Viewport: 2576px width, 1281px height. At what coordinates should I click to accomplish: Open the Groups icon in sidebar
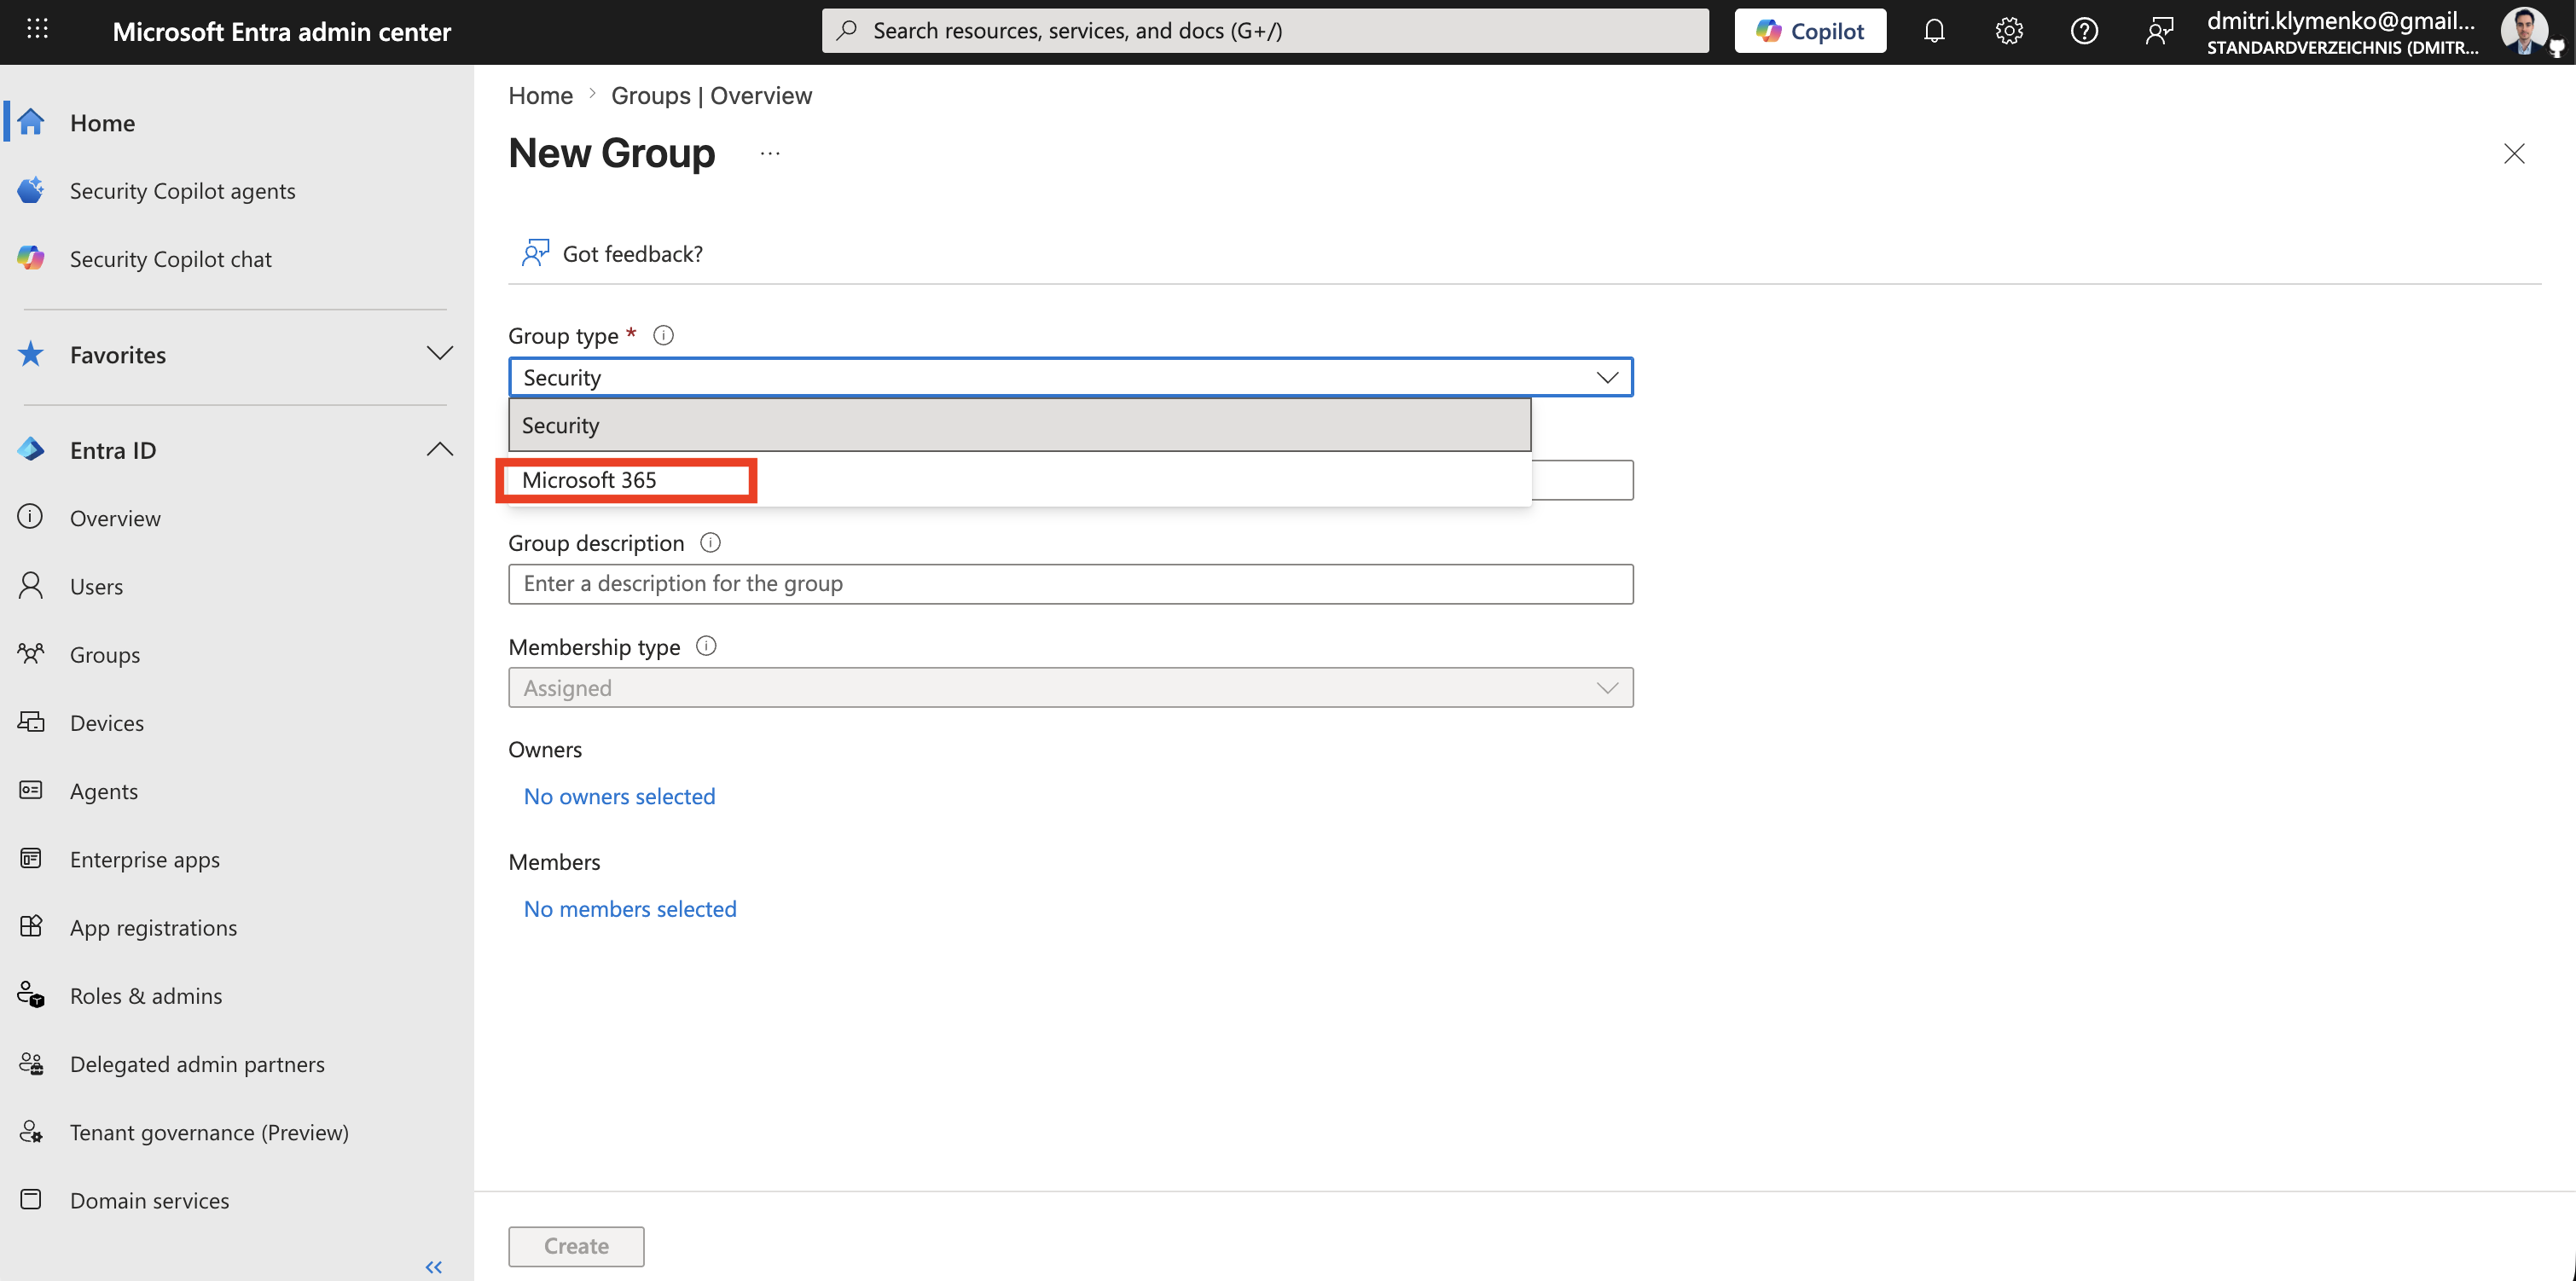(31, 654)
